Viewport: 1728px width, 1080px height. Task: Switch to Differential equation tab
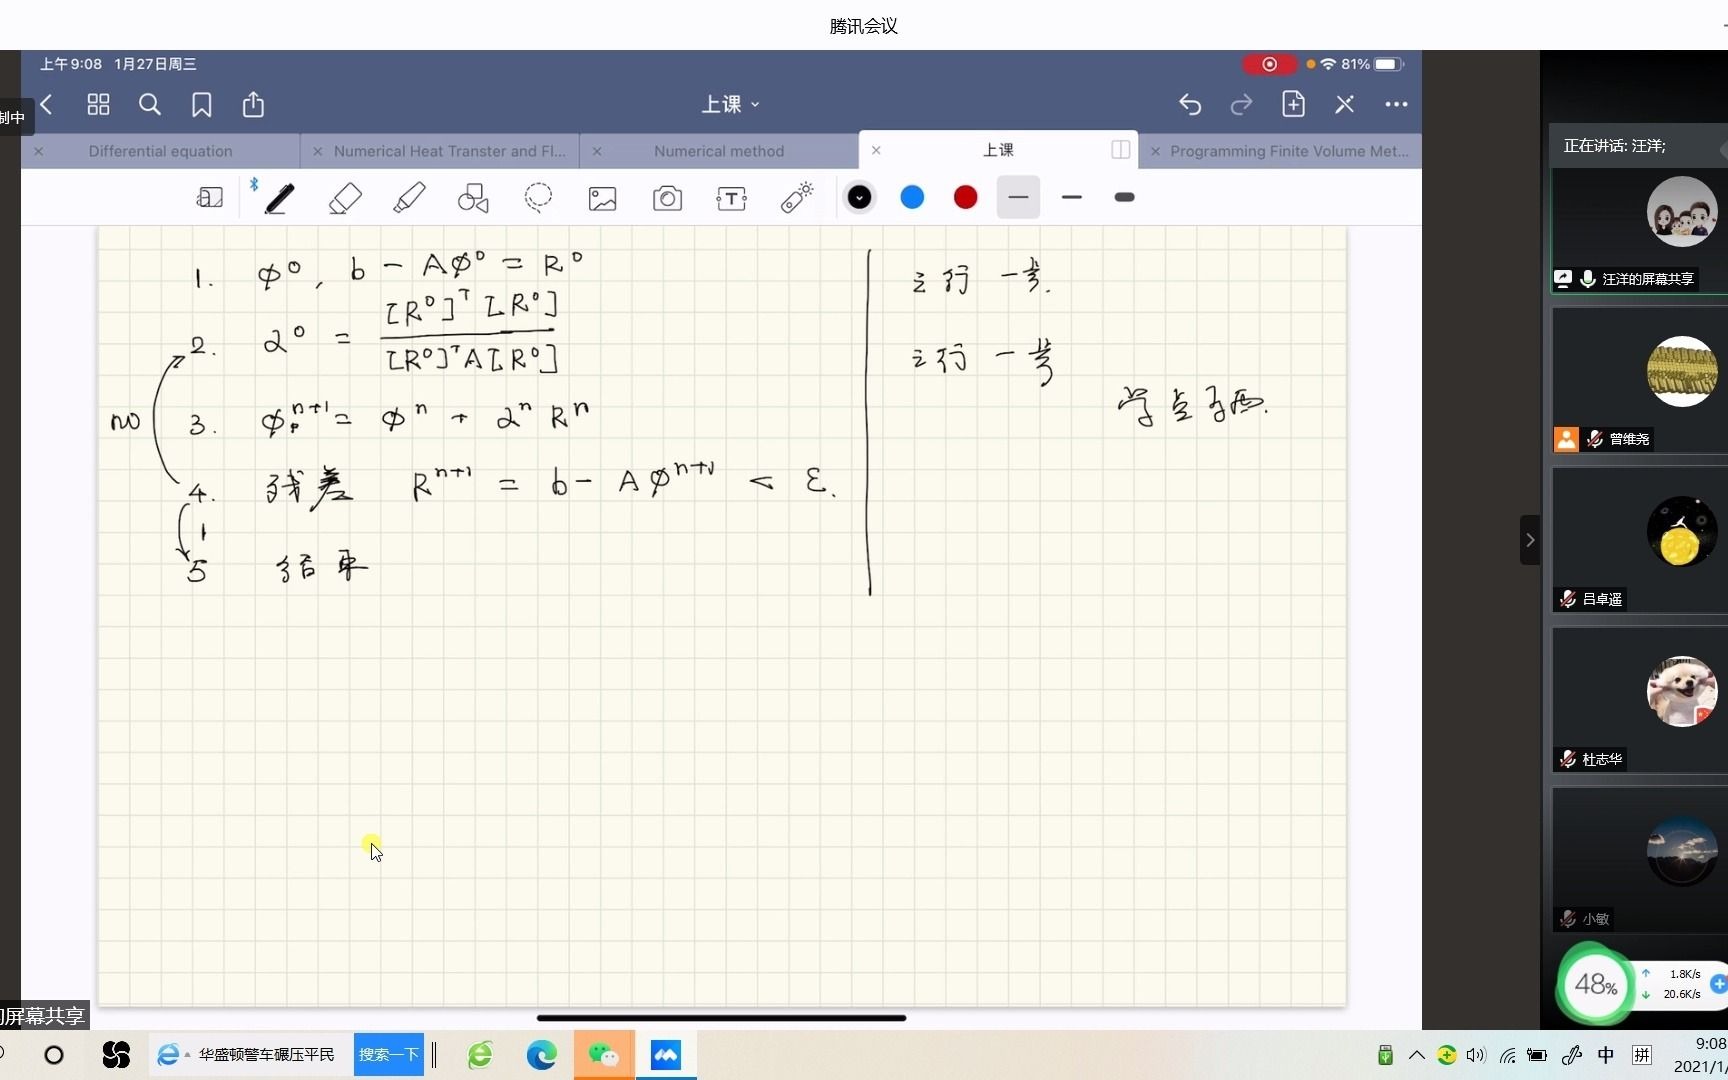tap(160, 151)
